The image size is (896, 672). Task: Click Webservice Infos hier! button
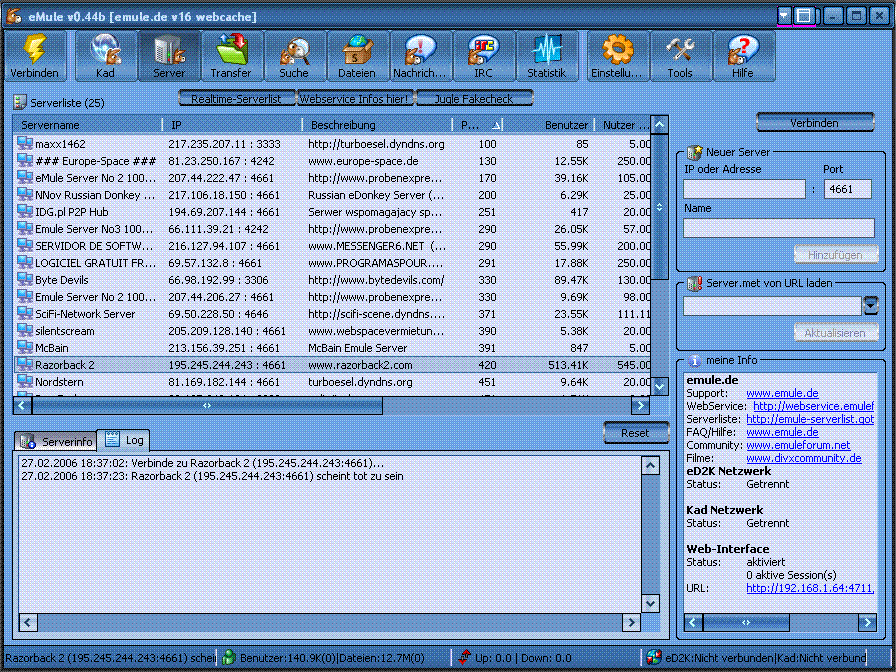click(355, 98)
